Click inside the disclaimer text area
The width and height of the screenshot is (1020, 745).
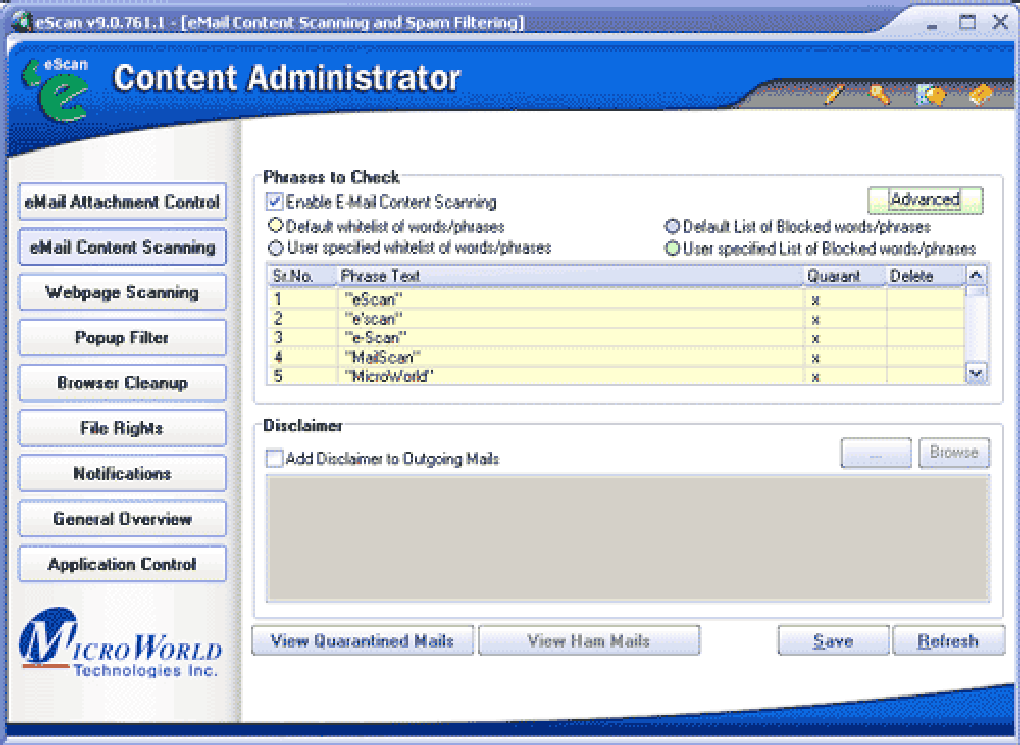[628, 538]
